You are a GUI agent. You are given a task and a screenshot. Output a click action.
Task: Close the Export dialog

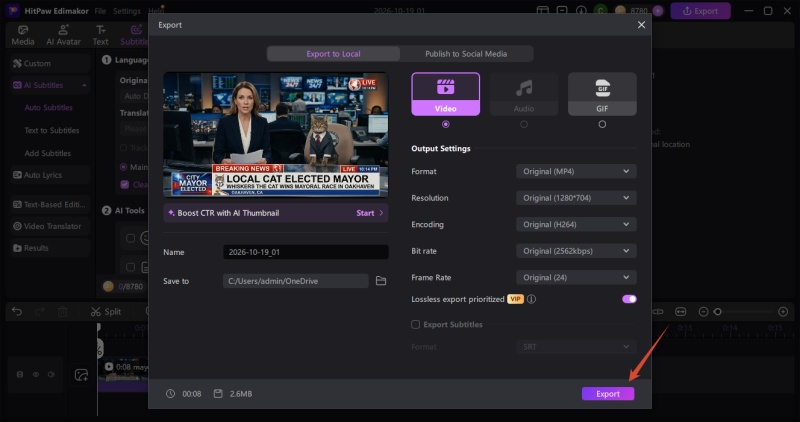pos(641,24)
